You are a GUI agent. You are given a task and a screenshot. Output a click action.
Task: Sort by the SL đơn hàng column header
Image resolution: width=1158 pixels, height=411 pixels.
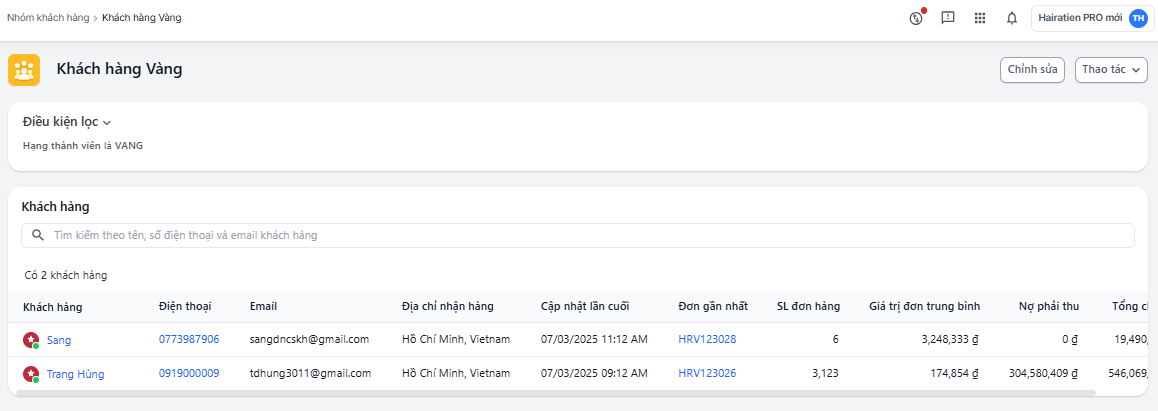click(x=808, y=306)
